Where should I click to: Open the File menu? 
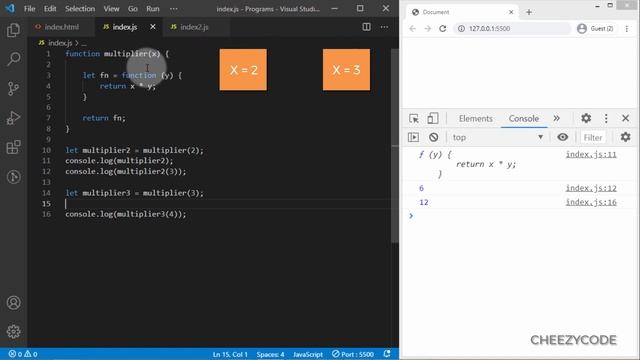pos(29,9)
